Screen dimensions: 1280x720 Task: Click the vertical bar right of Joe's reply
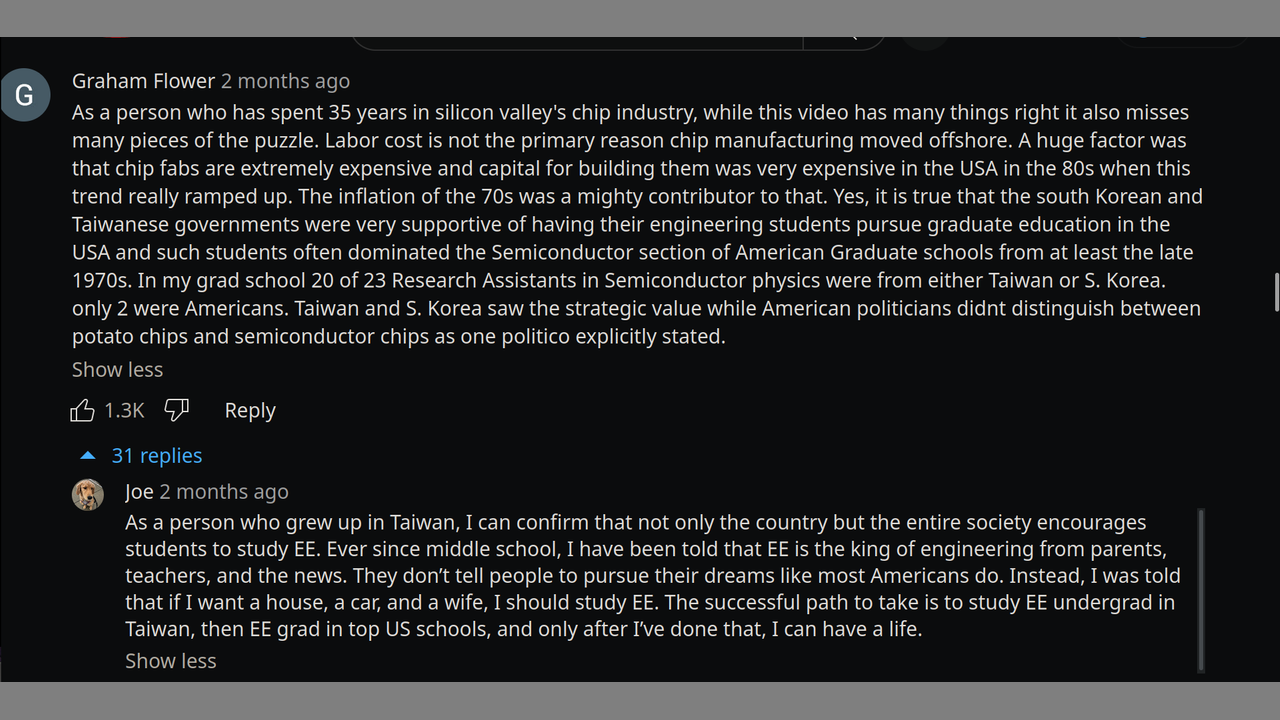[x=1201, y=590]
